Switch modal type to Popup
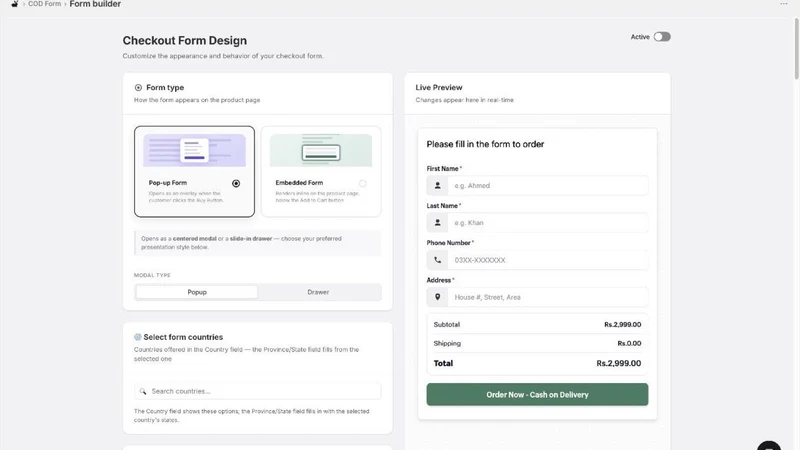 pos(197,292)
